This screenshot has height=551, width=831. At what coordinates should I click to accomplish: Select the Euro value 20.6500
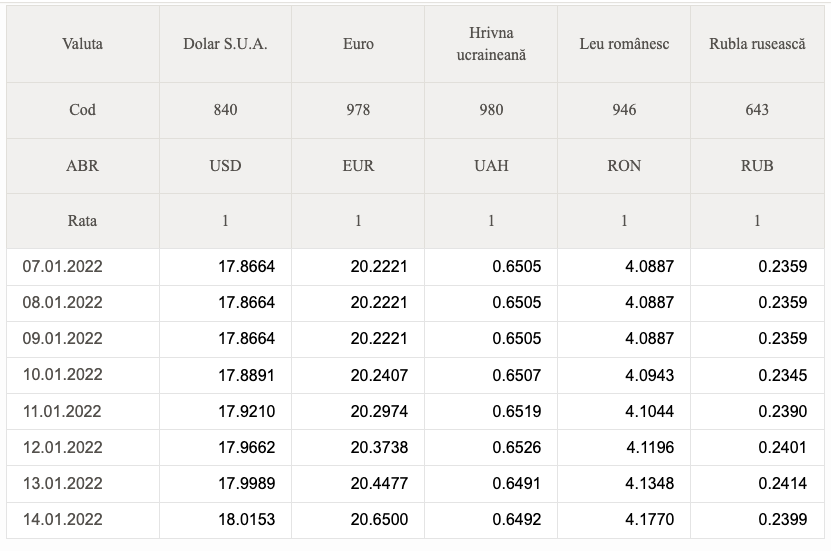[379, 519]
